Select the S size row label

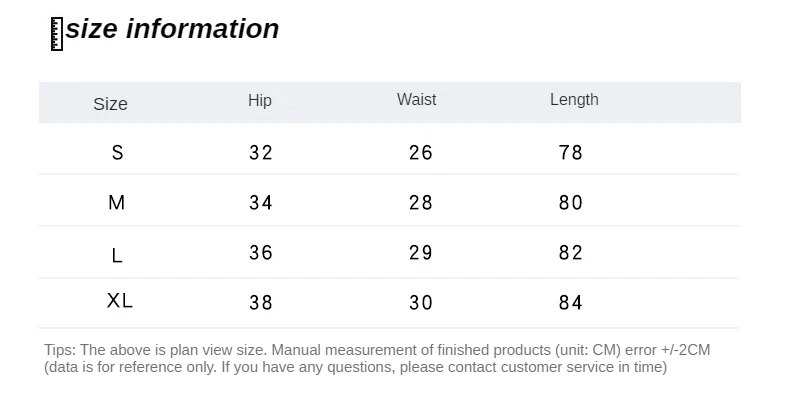(118, 153)
